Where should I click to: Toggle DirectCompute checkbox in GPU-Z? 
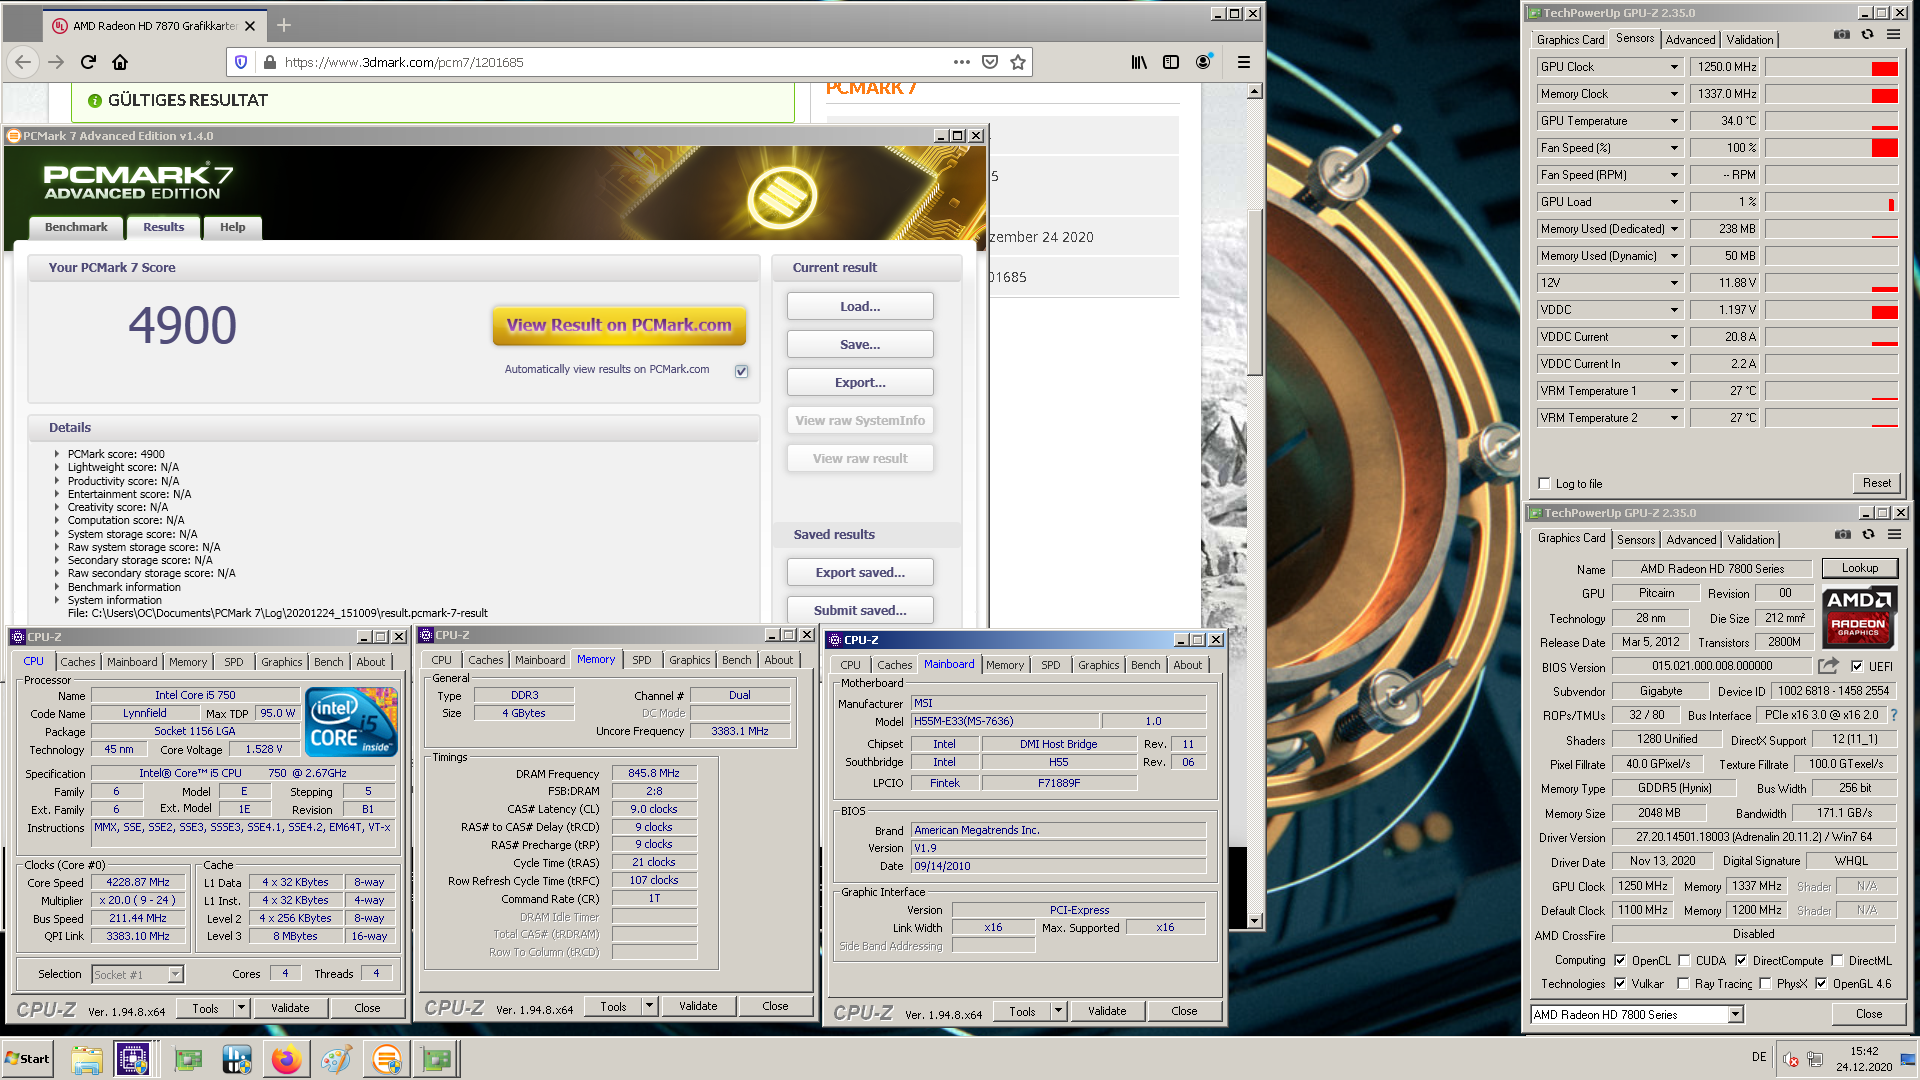[1741, 960]
